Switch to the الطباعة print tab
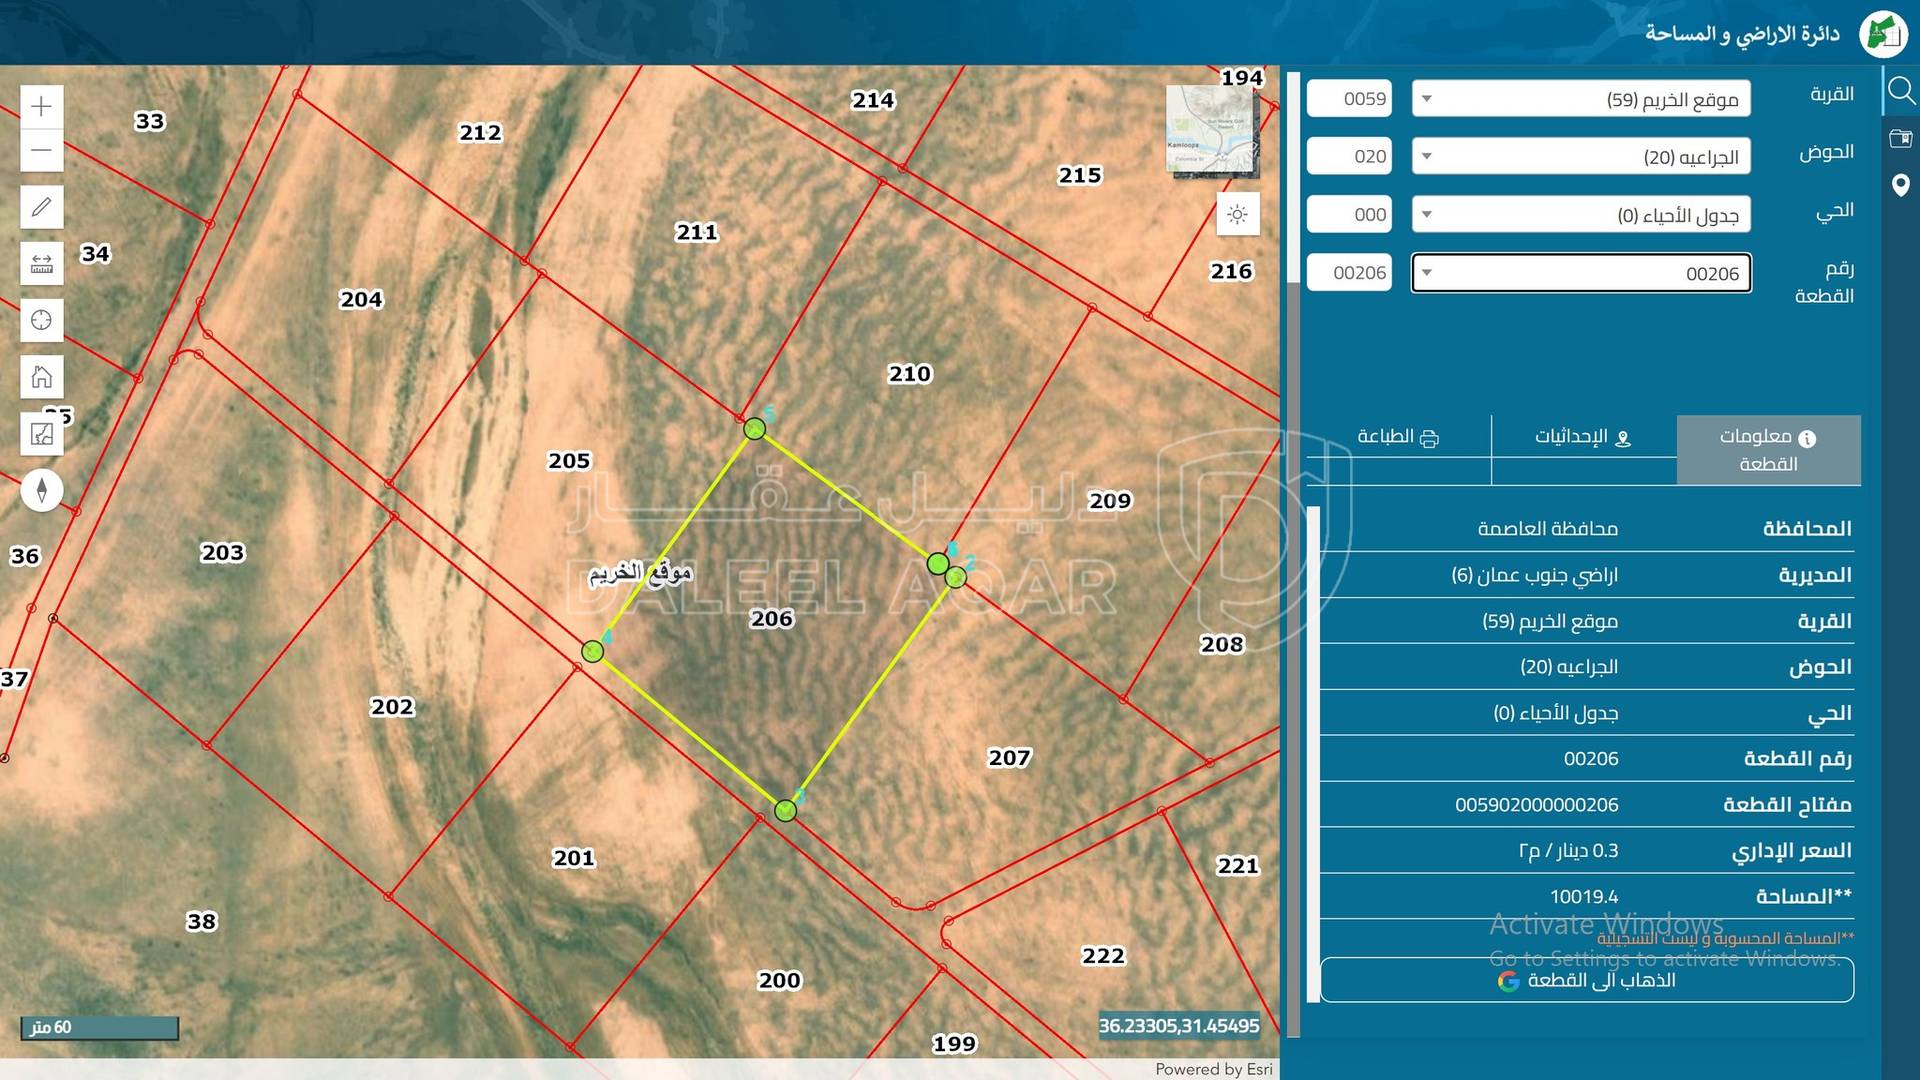The width and height of the screenshot is (1920, 1080). coord(1397,437)
